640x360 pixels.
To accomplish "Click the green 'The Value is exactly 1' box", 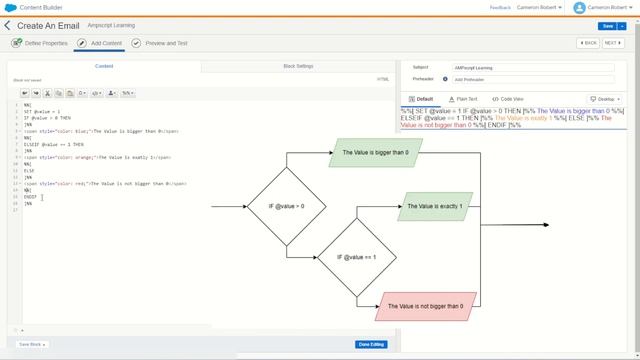I will pos(435,207).
